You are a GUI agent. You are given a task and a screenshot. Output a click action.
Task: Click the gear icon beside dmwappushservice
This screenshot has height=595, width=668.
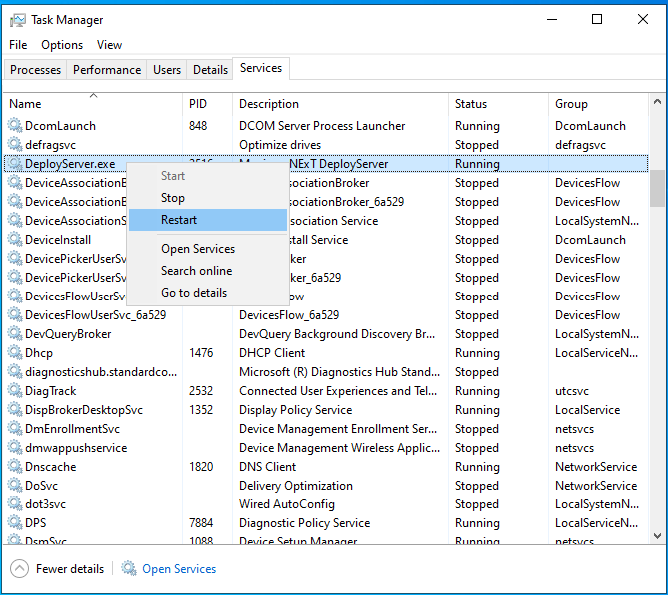tap(15, 448)
